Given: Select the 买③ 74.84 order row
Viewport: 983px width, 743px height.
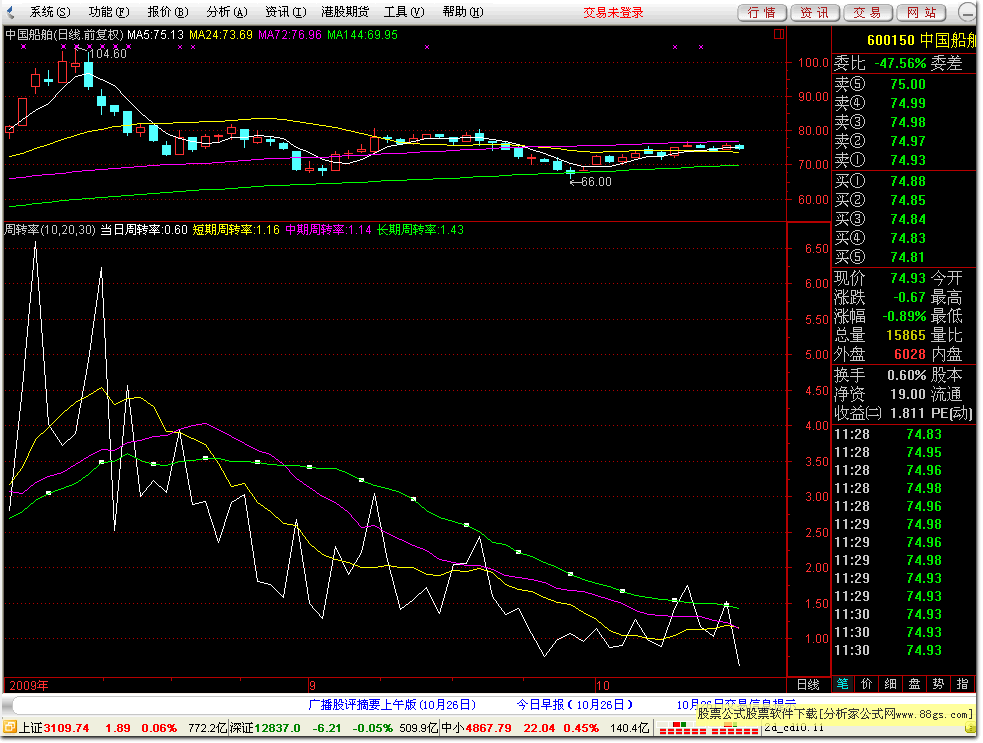Looking at the screenshot, I should pyautogui.click(x=904, y=219).
